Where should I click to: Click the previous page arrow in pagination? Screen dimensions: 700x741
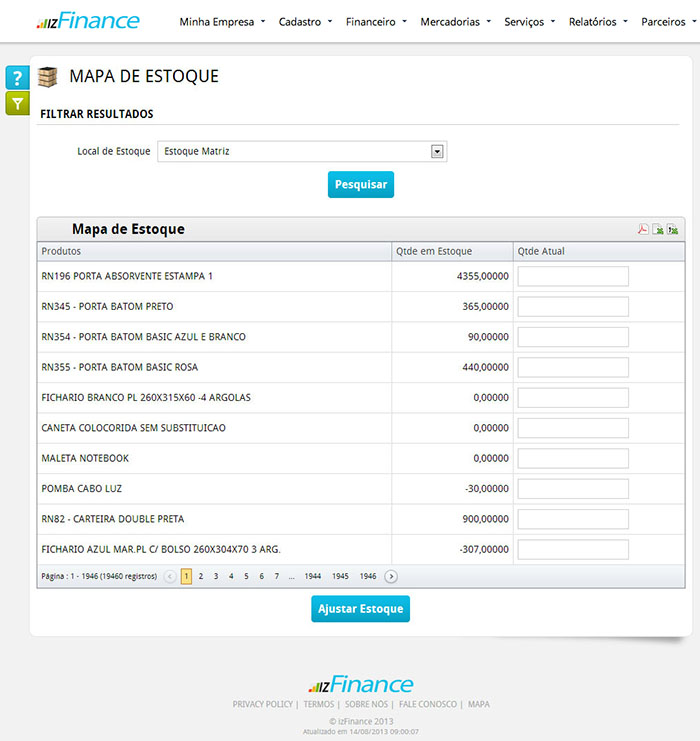(170, 576)
